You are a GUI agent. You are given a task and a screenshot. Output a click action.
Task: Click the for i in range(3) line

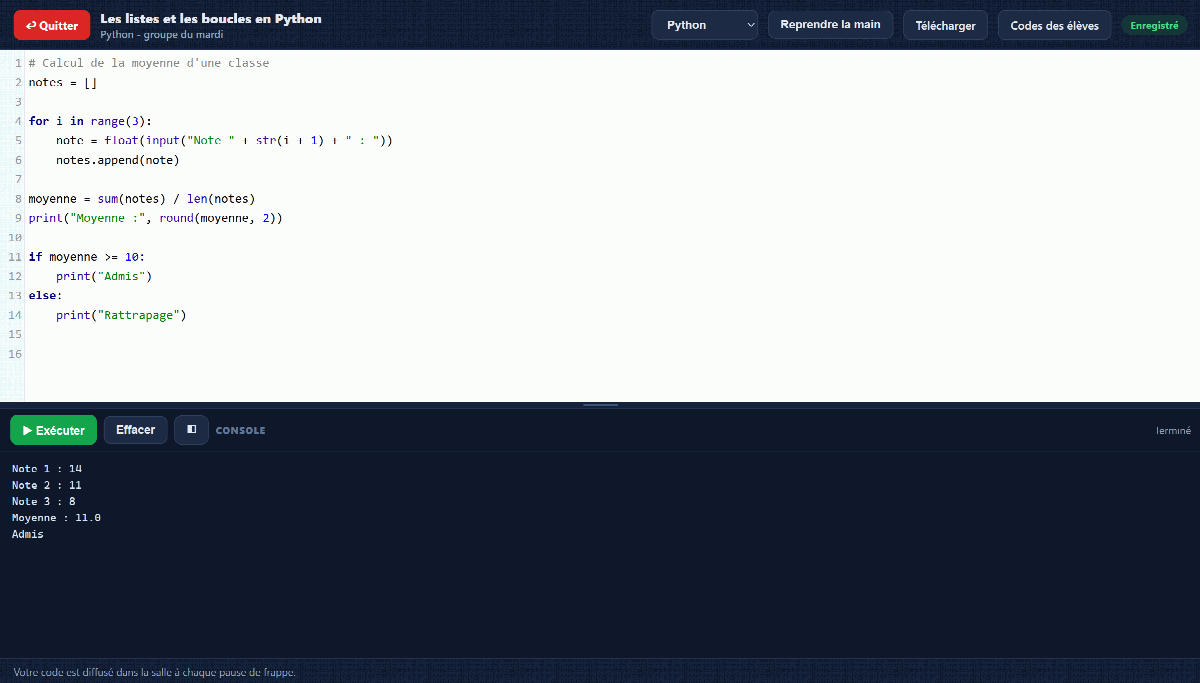pyautogui.click(x=90, y=121)
